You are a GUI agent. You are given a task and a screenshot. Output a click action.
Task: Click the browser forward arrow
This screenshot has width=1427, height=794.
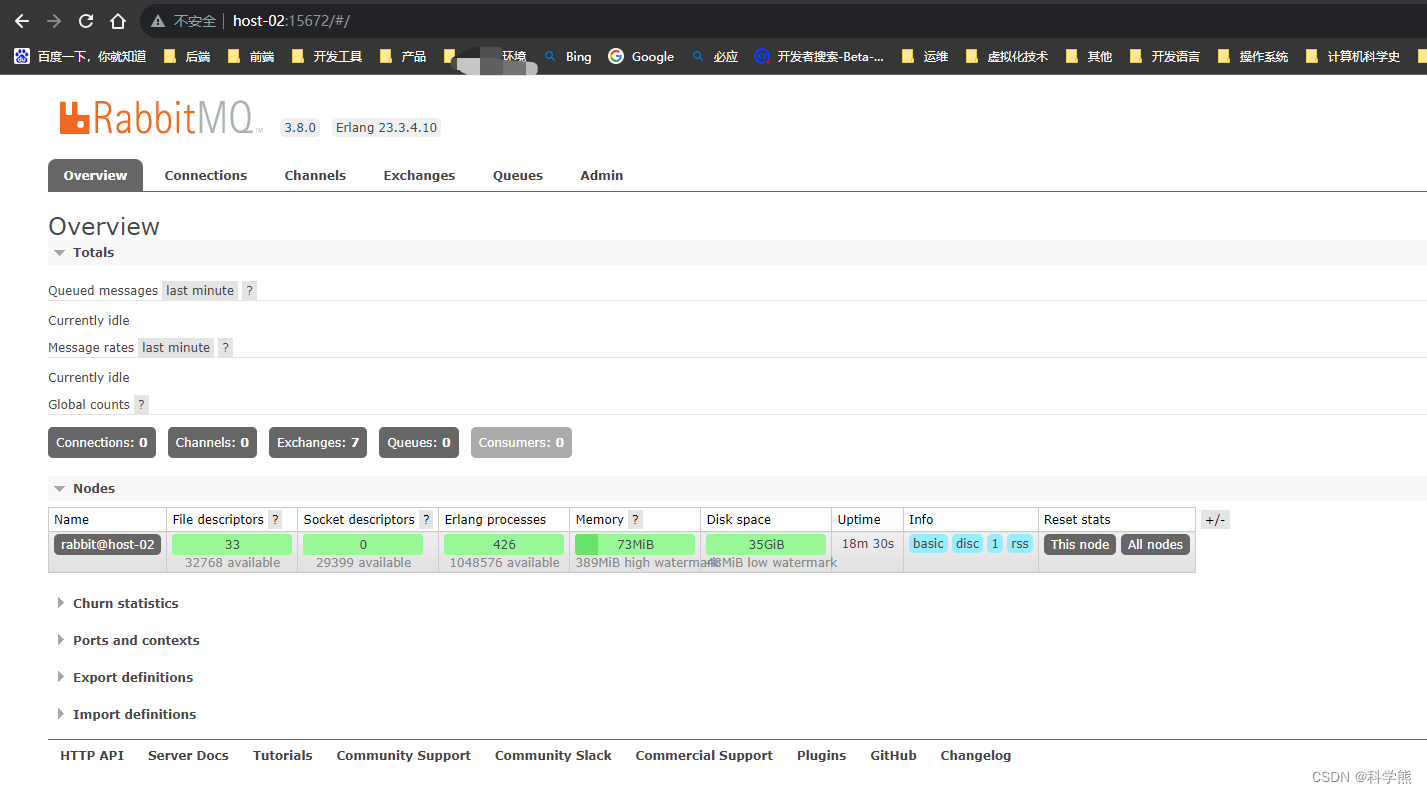(x=54, y=21)
